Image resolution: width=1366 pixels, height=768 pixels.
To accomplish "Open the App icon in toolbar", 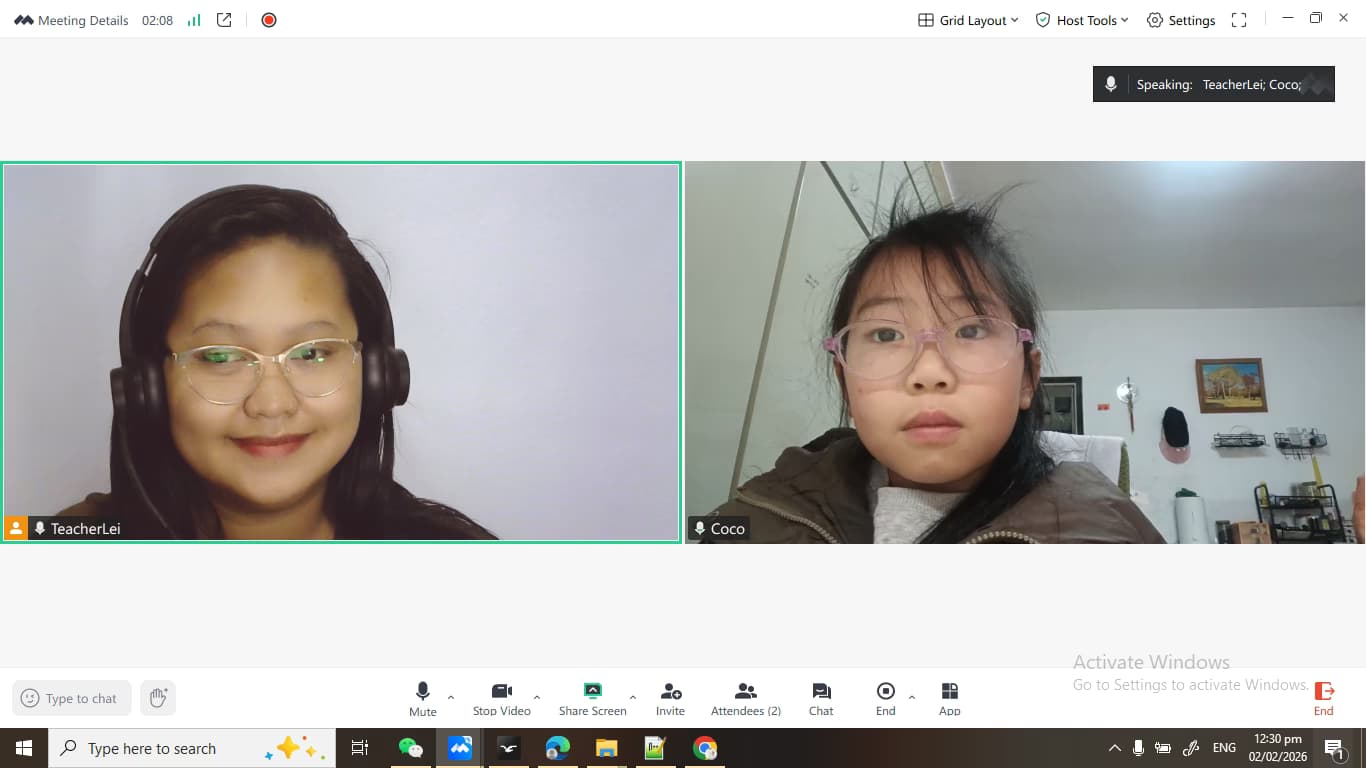I will pyautogui.click(x=949, y=698).
